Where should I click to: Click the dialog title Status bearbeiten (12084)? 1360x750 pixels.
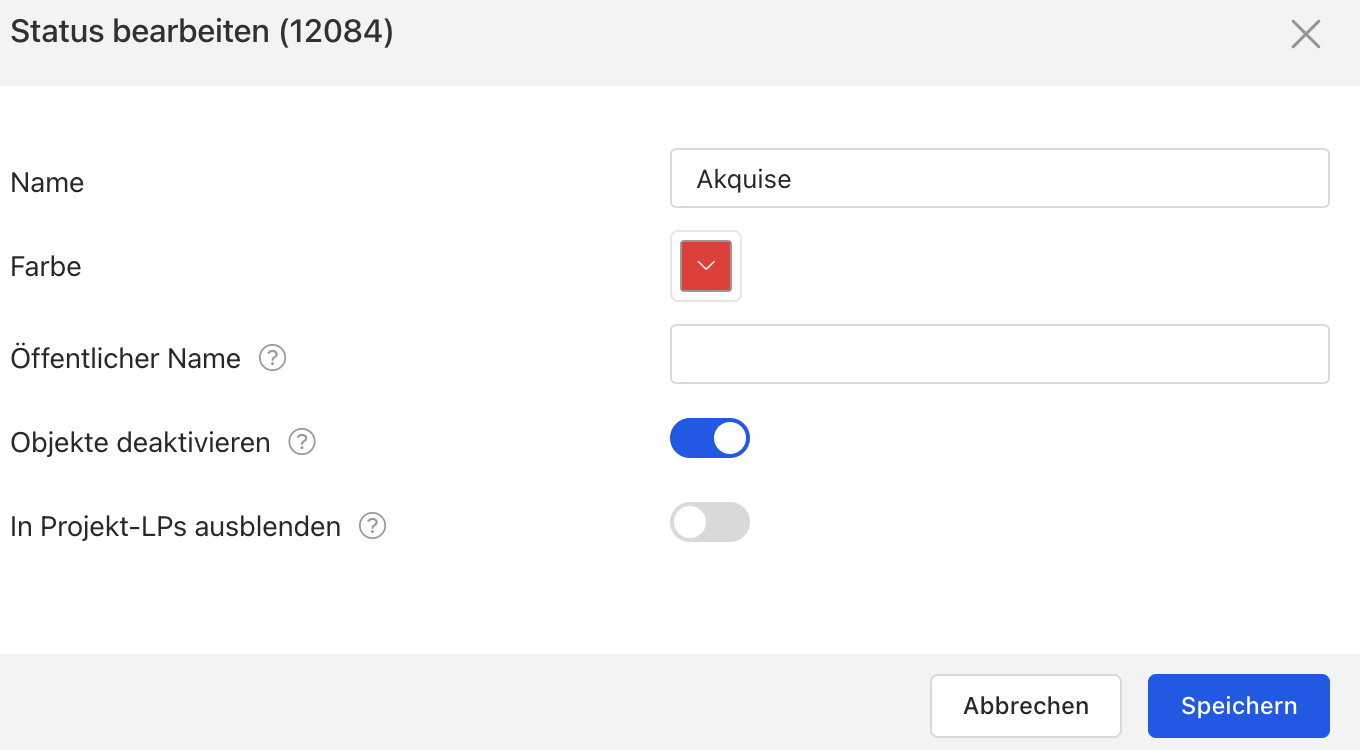point(202,32)
